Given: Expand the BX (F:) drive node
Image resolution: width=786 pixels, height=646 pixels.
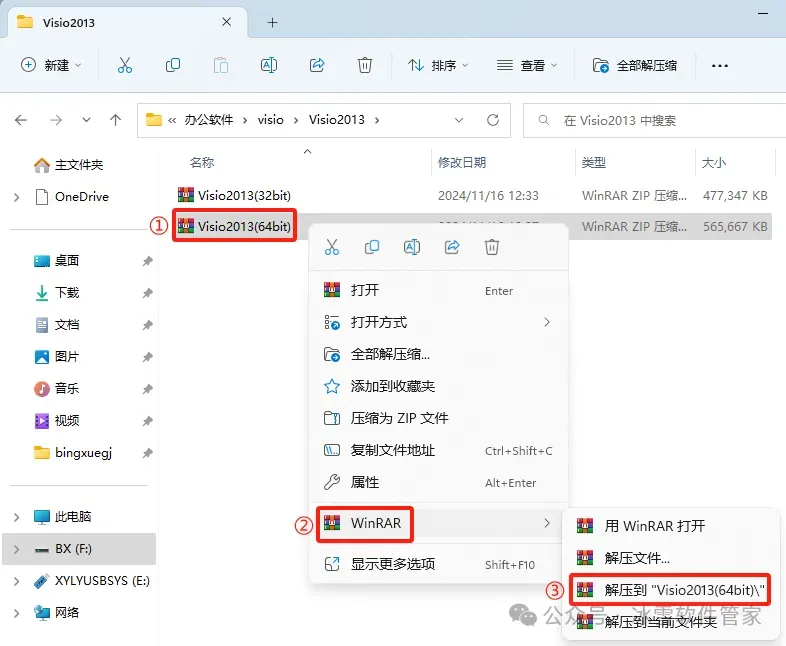Looking at the screenshot, I should [17, 549].
